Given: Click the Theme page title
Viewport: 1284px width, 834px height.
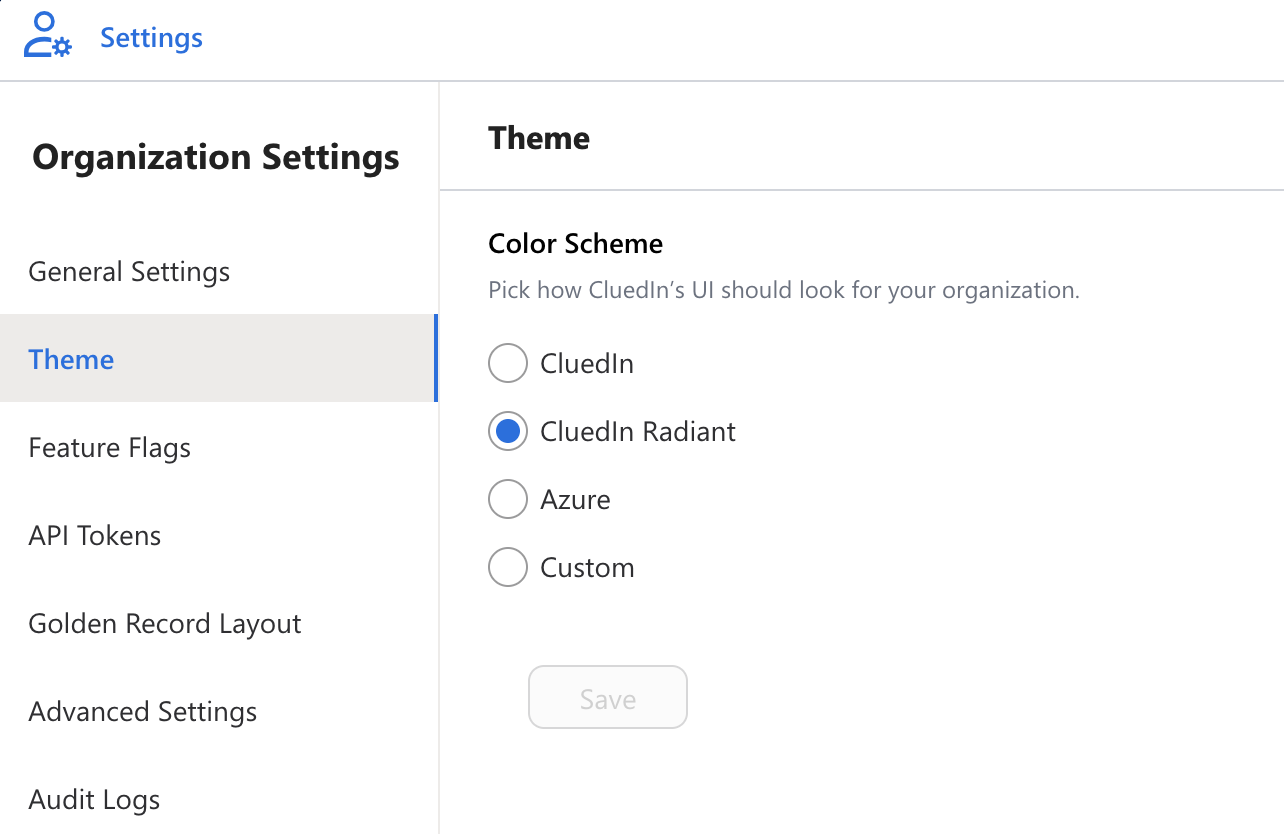Looking at the screenshot, I should tap(539, 138).
